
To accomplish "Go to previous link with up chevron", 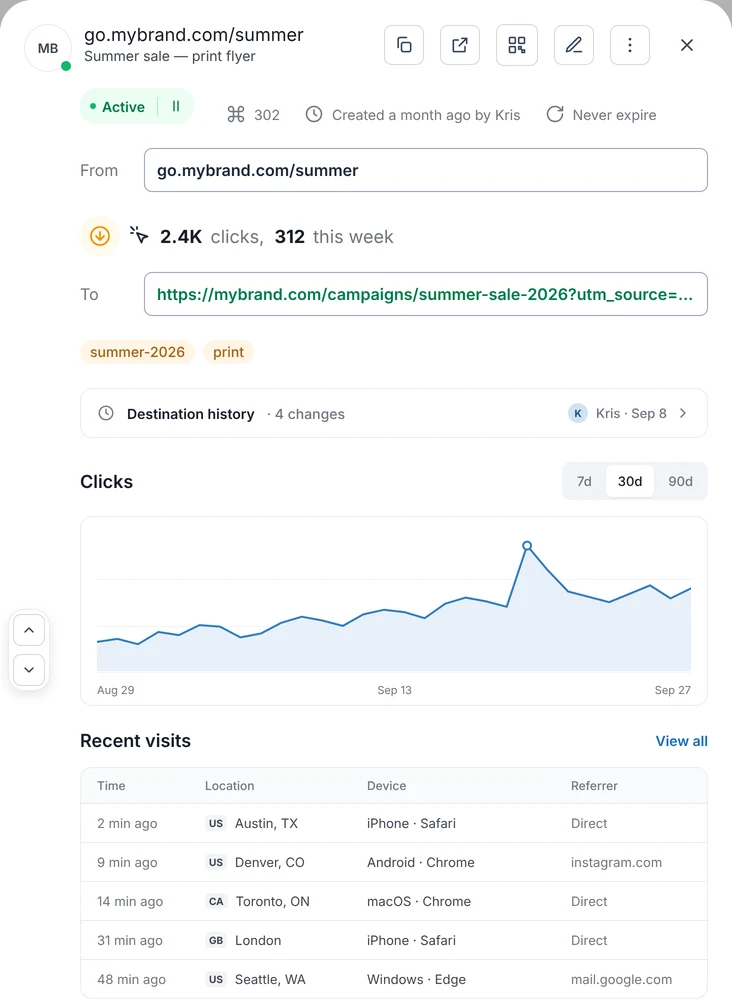I will pos(29,630).
